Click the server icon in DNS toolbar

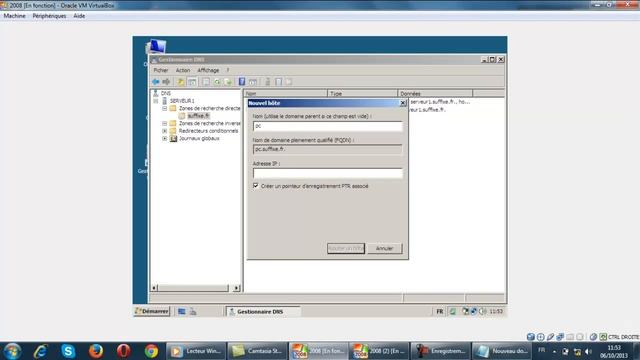click(x=268, y=82)
